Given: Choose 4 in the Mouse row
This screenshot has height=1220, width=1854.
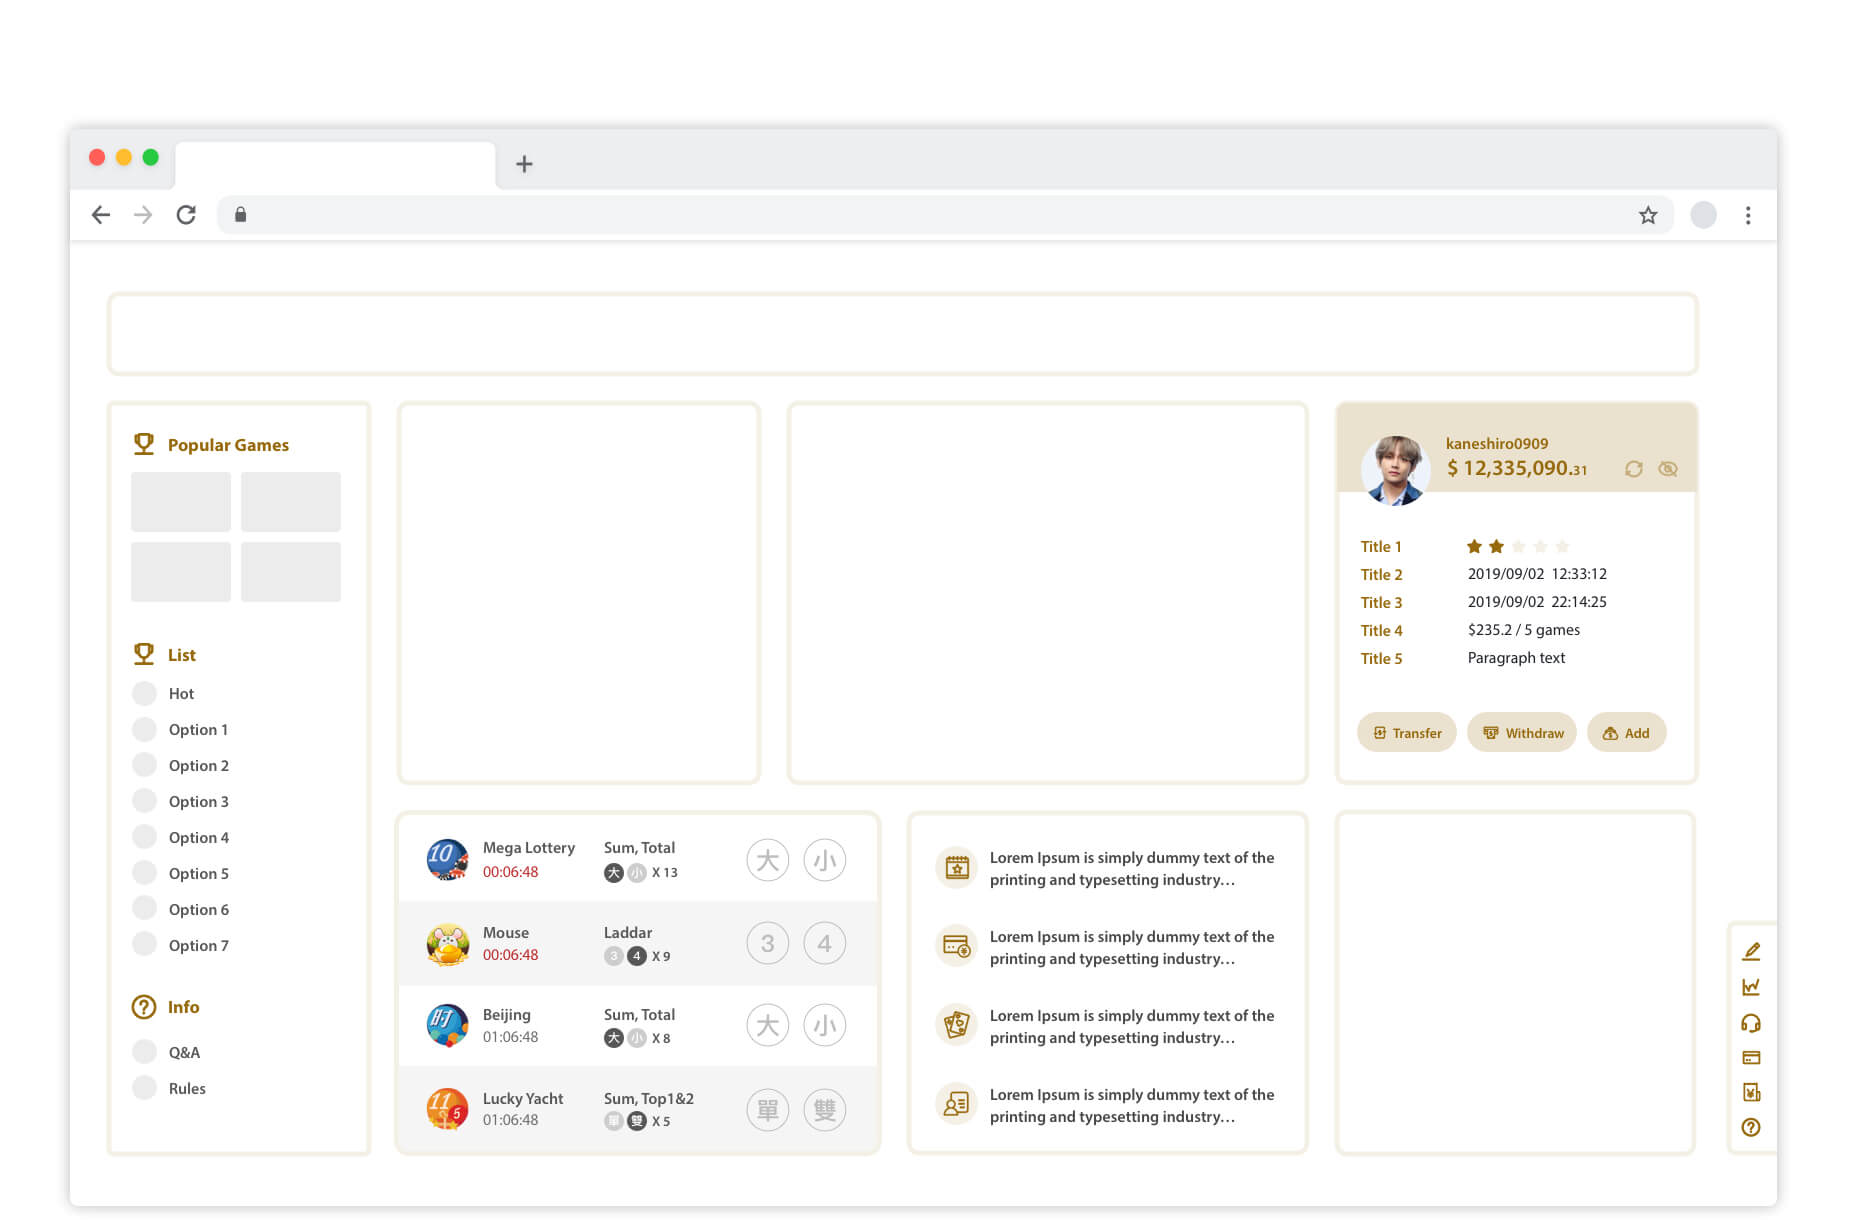Looking at the screenshot, I should tap(825, 943).
